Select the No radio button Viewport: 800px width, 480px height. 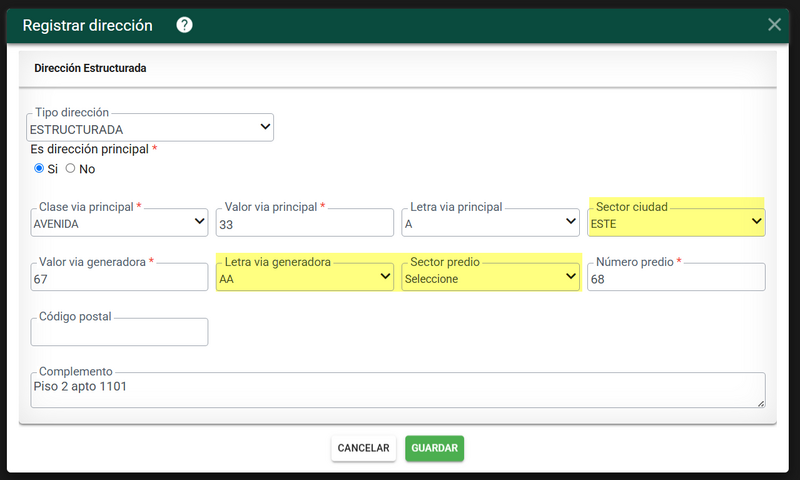[x=70, y=168]
